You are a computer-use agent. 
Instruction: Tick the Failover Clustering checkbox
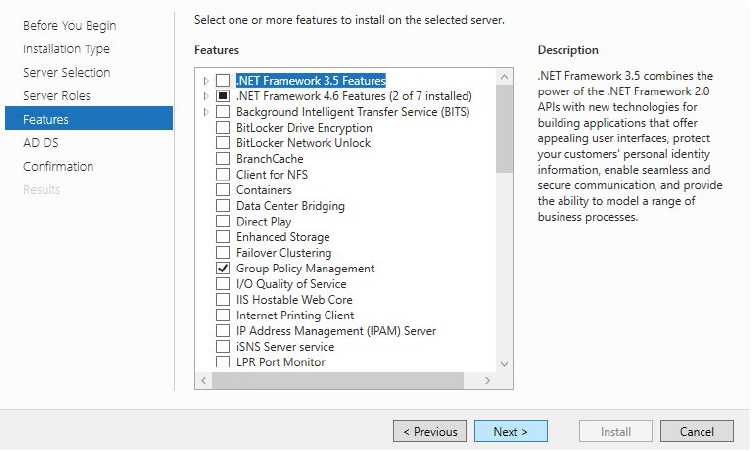click(x=223, y=253)
